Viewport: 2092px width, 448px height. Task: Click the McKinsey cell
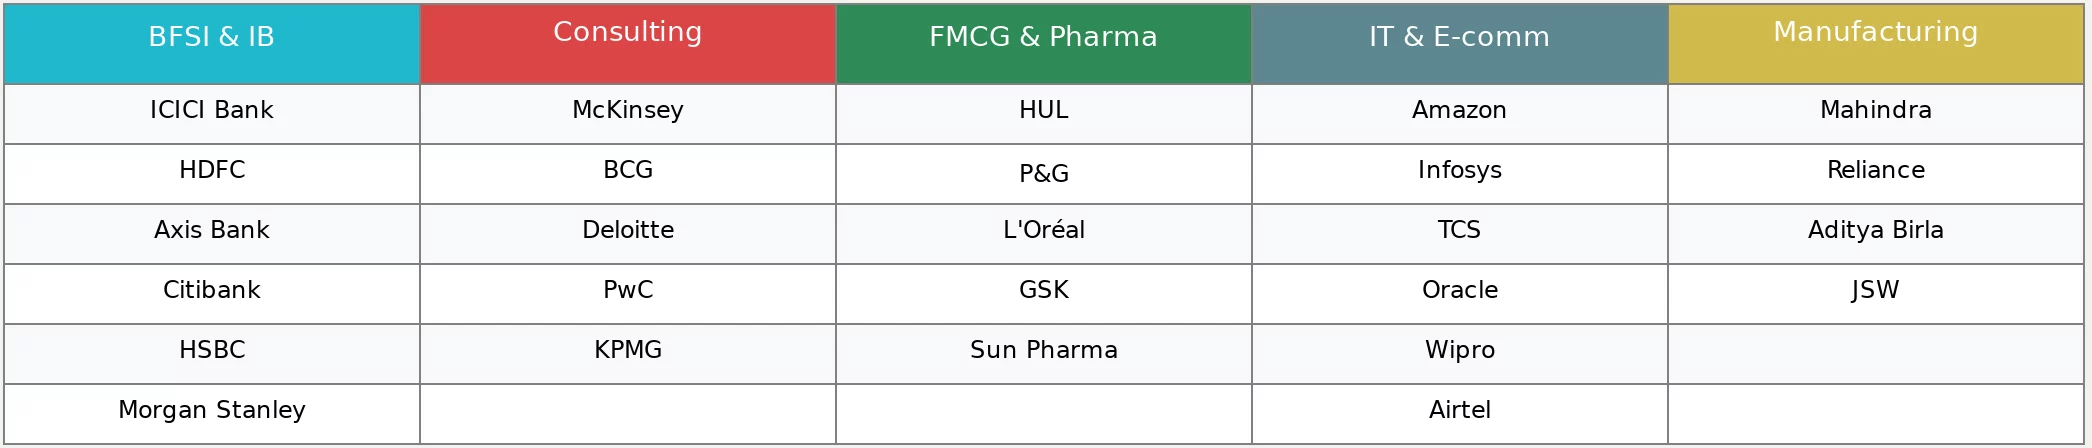tap(627, 111)
